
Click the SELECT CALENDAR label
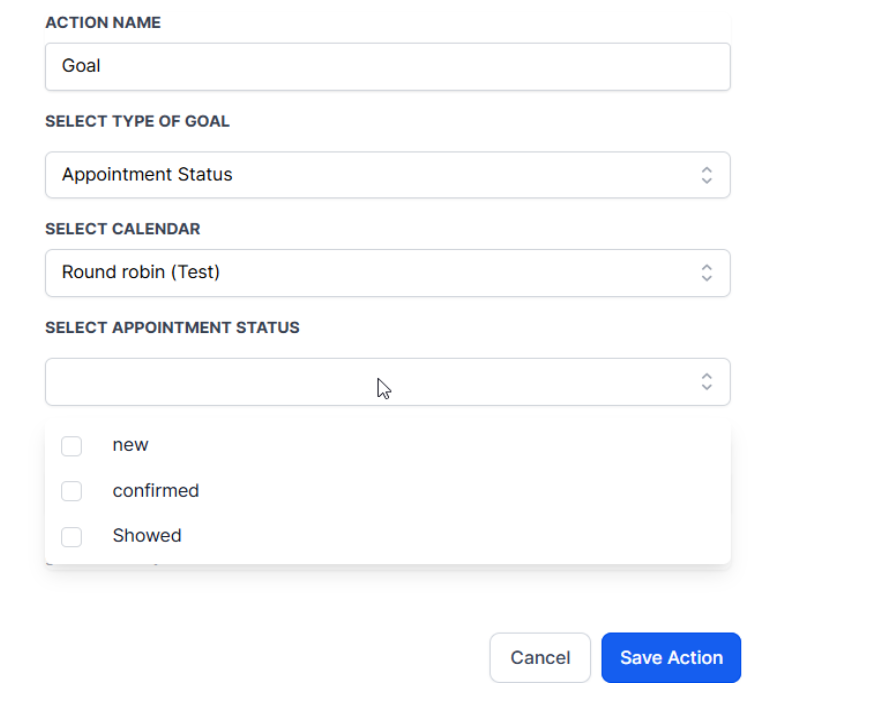[122, 229]
